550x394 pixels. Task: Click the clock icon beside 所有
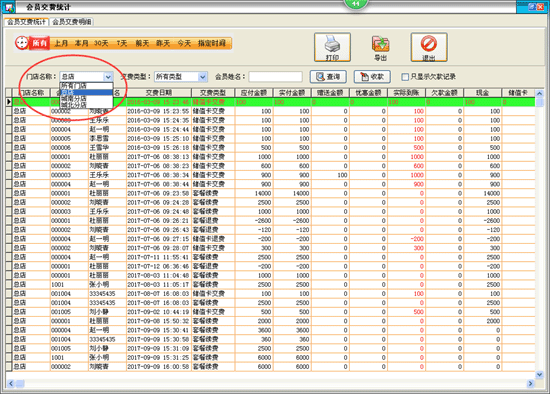22,43
